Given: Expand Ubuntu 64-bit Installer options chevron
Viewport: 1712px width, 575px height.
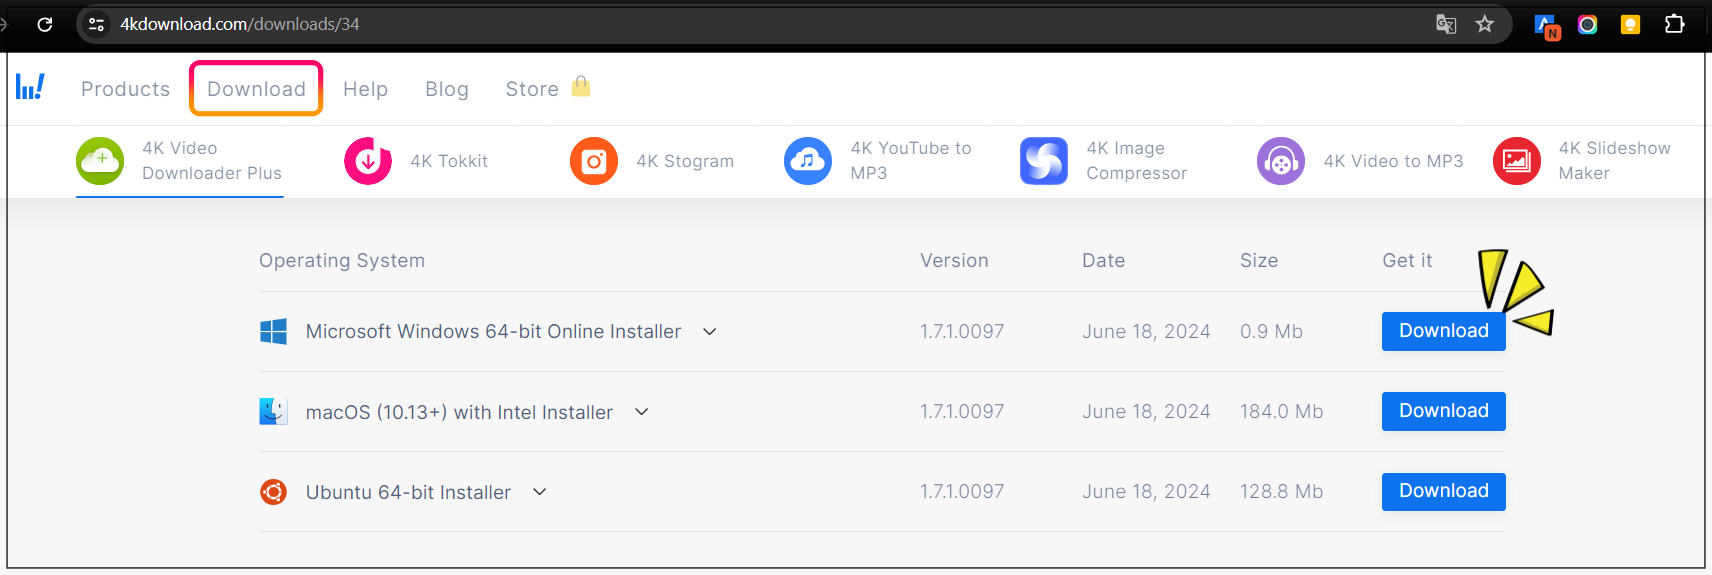Looking at the screenshot, I should (x=539, y=491).
